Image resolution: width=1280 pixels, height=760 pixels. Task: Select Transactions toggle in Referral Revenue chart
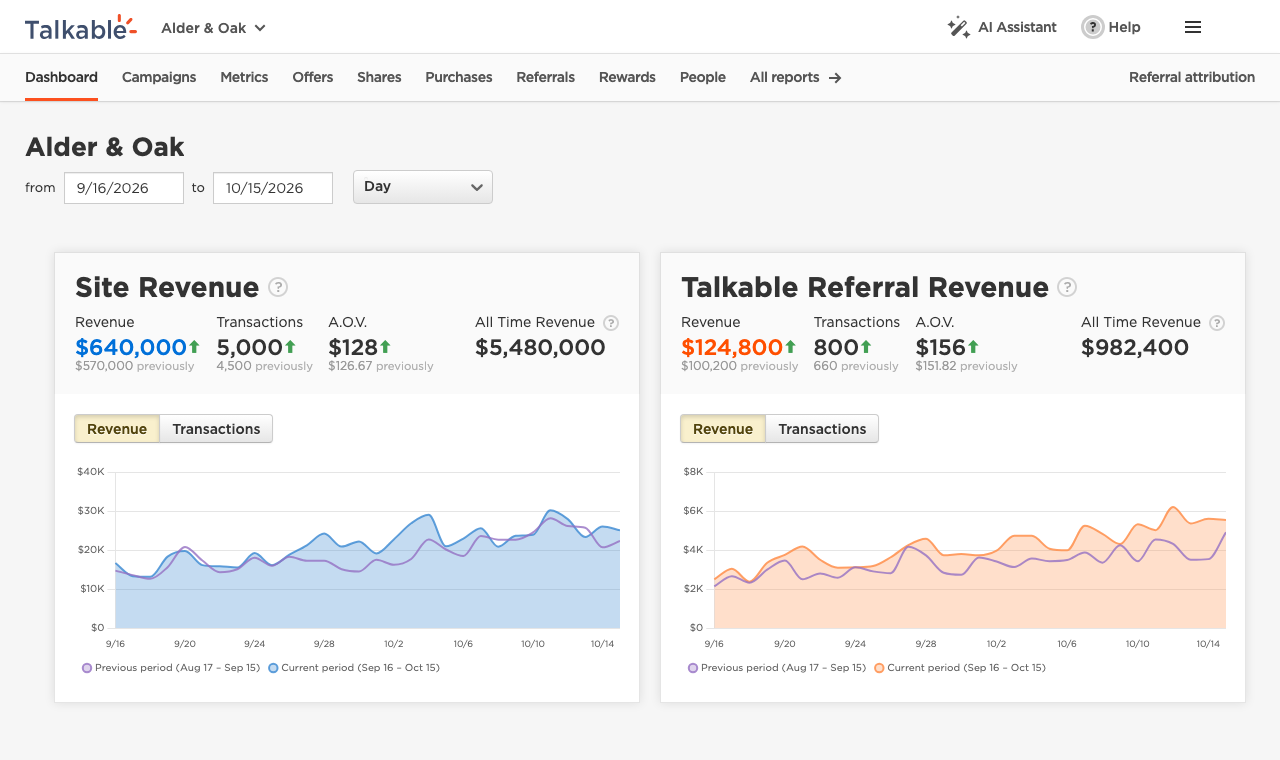tap(822, 429)
